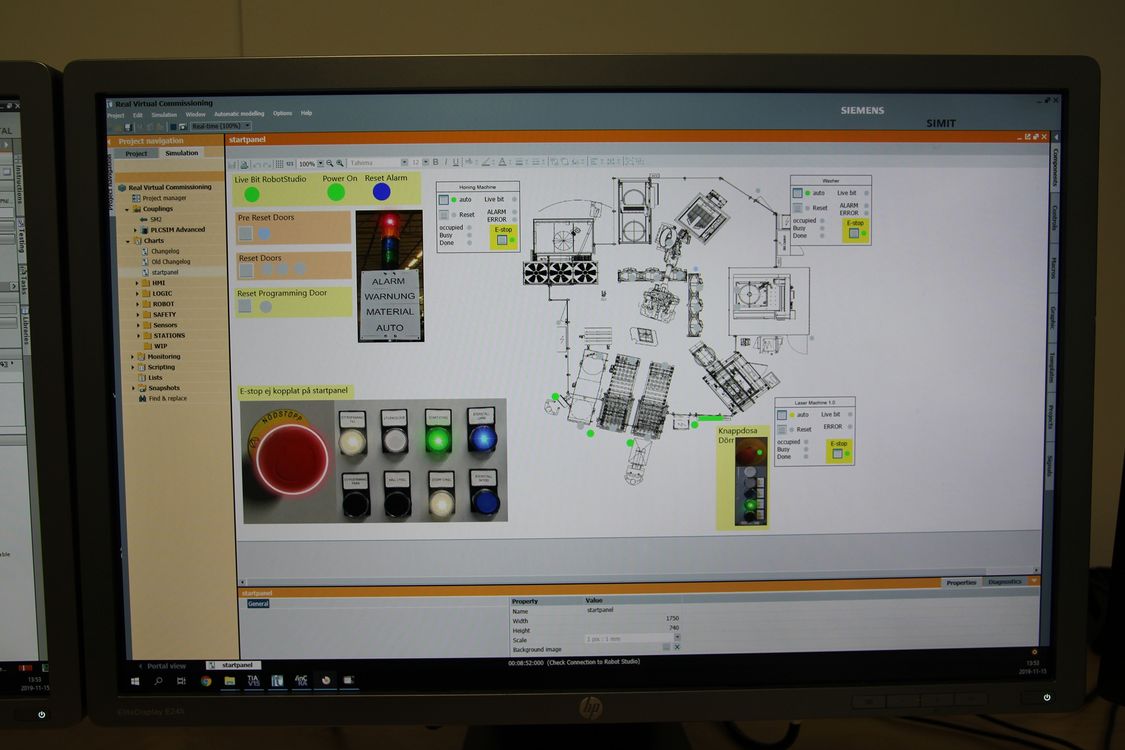Screen dimensions: 1125x750
Task: Collapse the Charts tree node
Action: pos(128,241)
